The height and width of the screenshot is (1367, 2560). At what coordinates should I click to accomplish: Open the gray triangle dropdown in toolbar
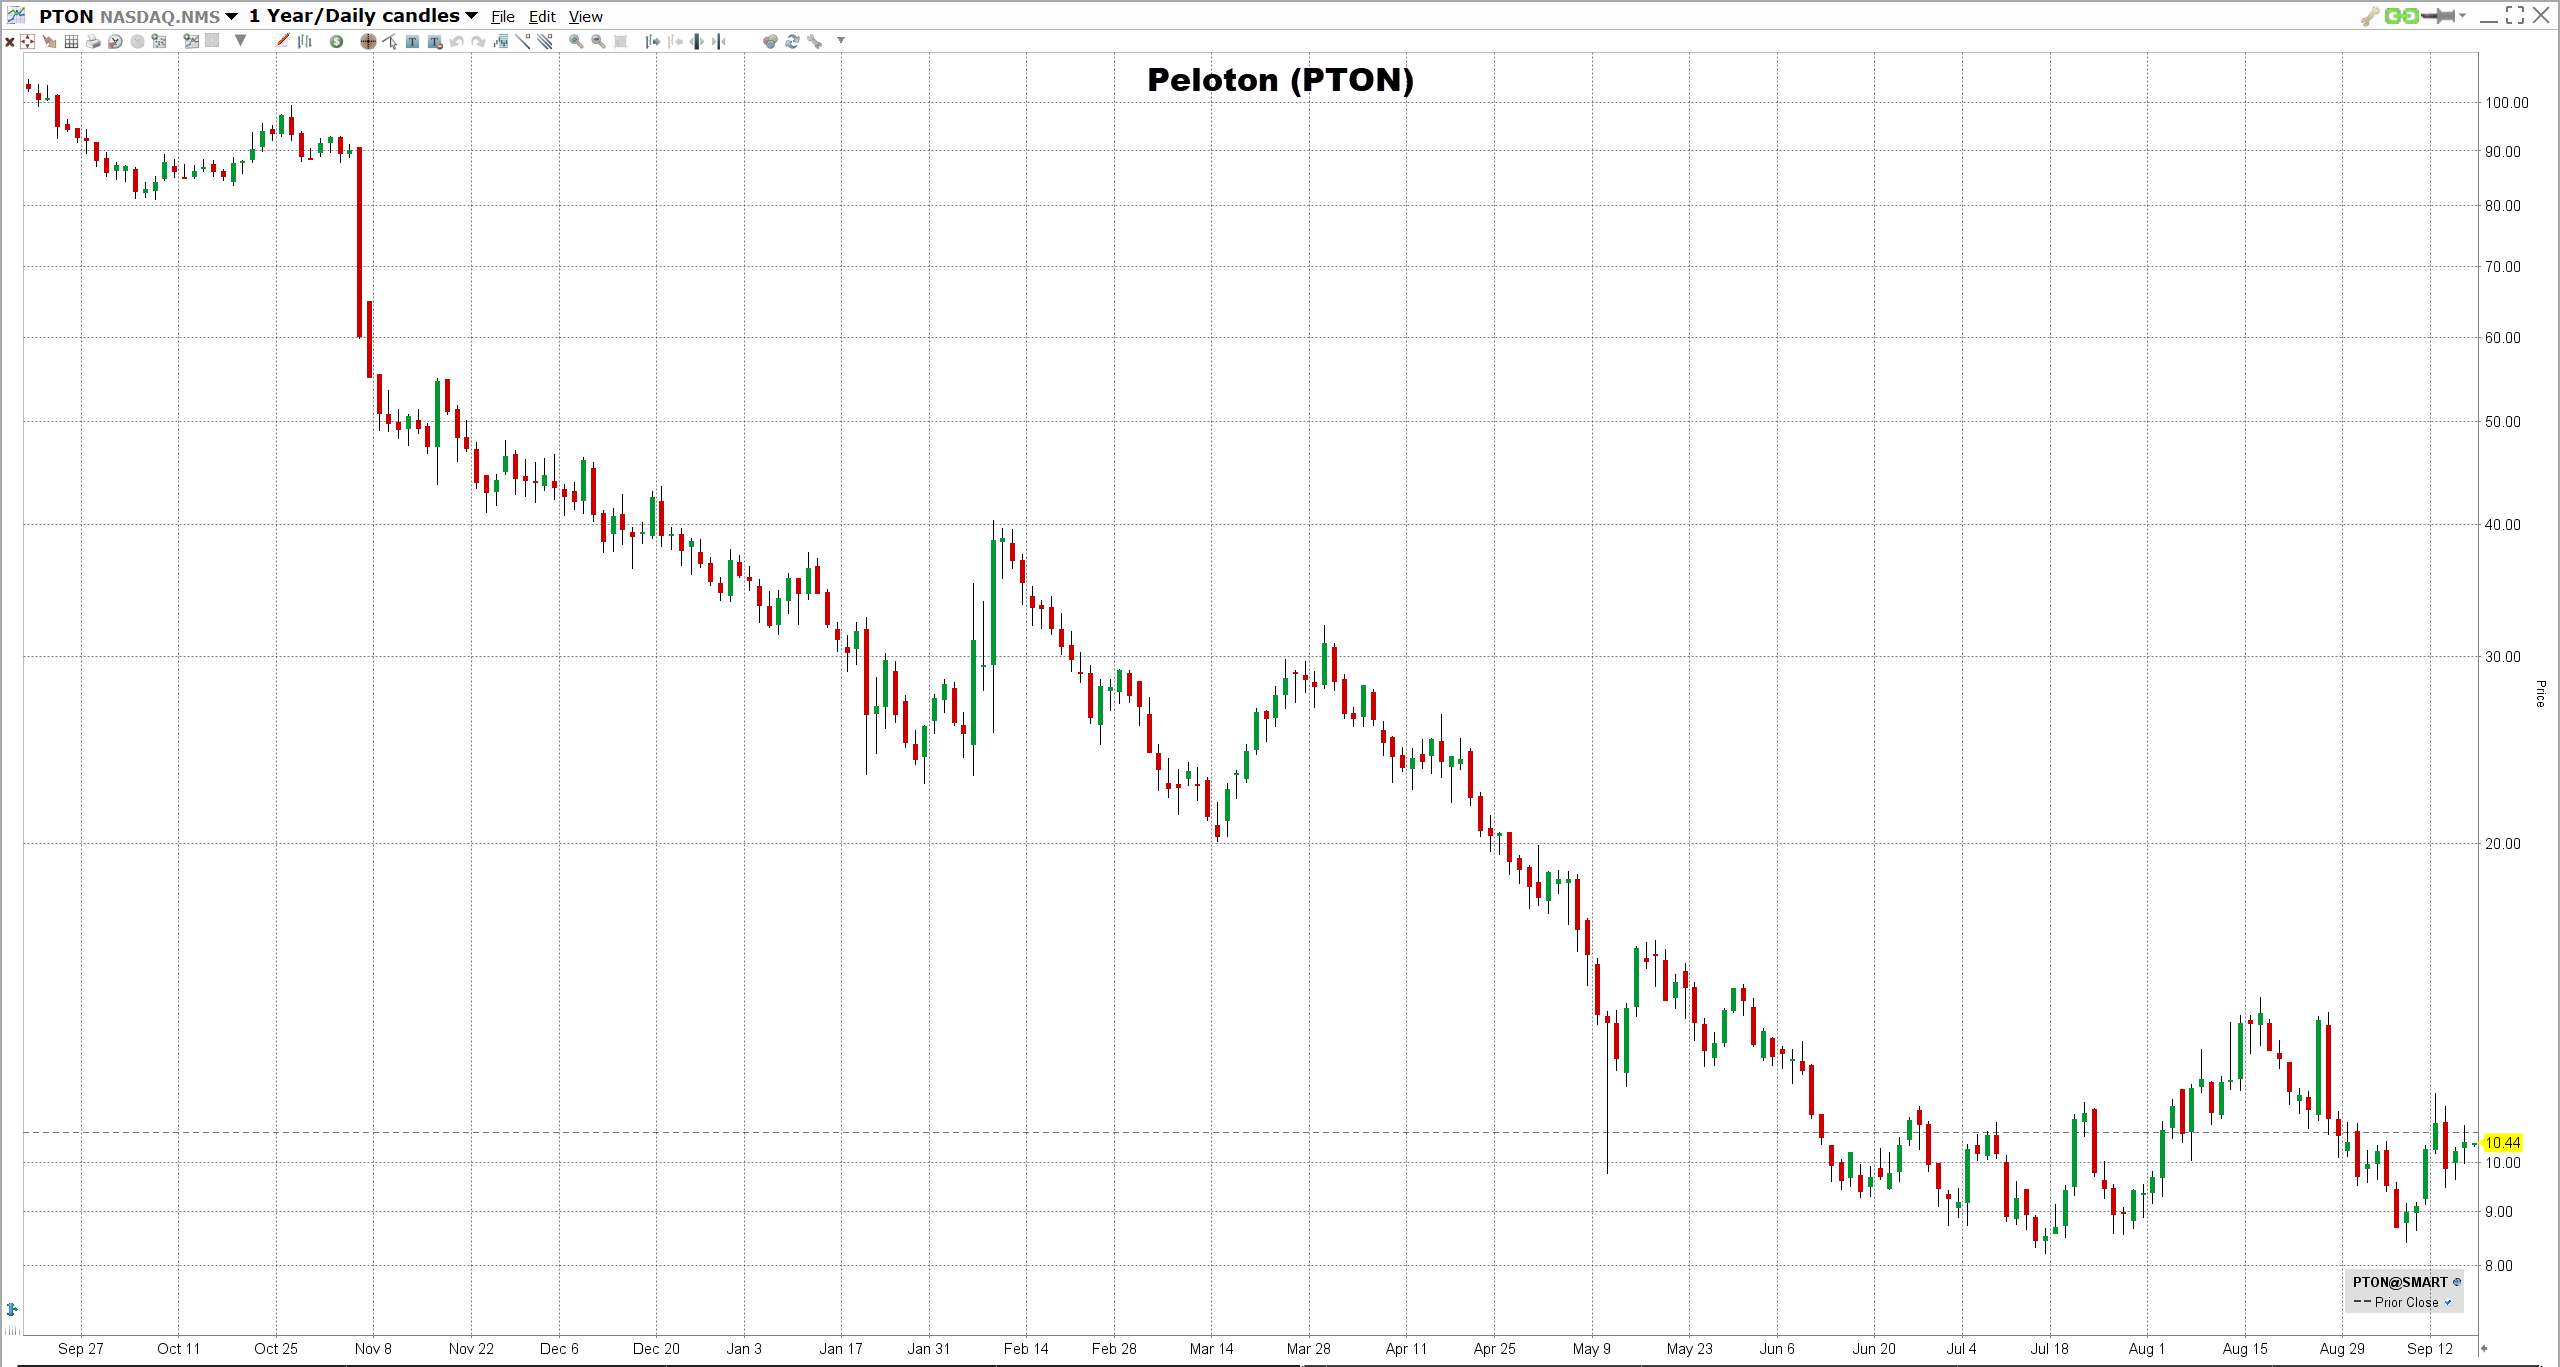click(240, 40)
